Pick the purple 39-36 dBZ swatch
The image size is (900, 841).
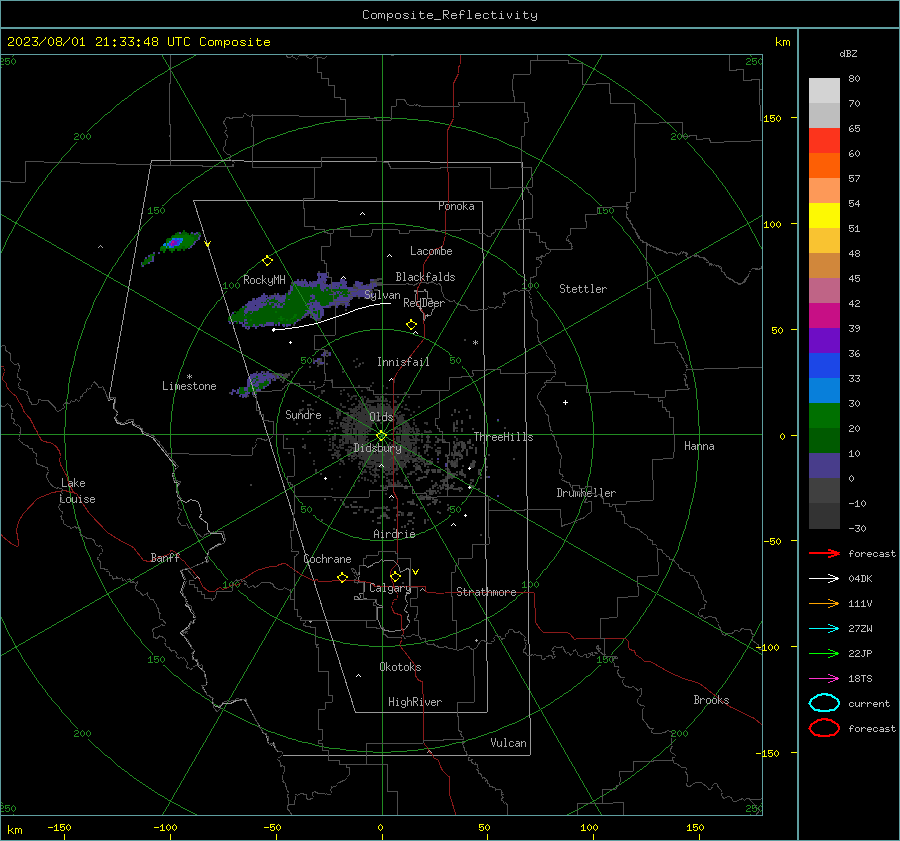pyautogui.click(x=824, y=340)
